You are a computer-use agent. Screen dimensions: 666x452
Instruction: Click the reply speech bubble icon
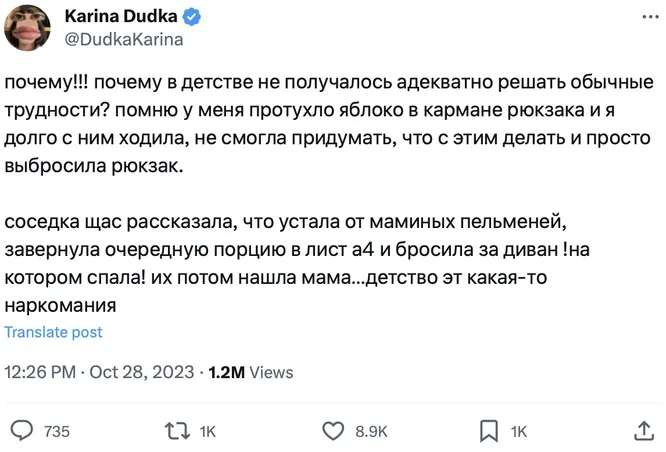point(22,431)
